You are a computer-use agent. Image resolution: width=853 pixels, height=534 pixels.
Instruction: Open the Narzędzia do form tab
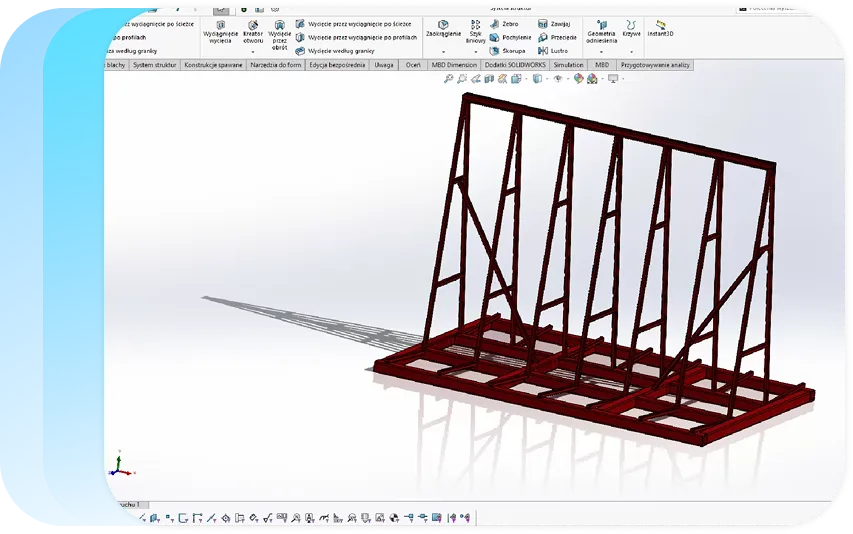(x=275, y=65)
